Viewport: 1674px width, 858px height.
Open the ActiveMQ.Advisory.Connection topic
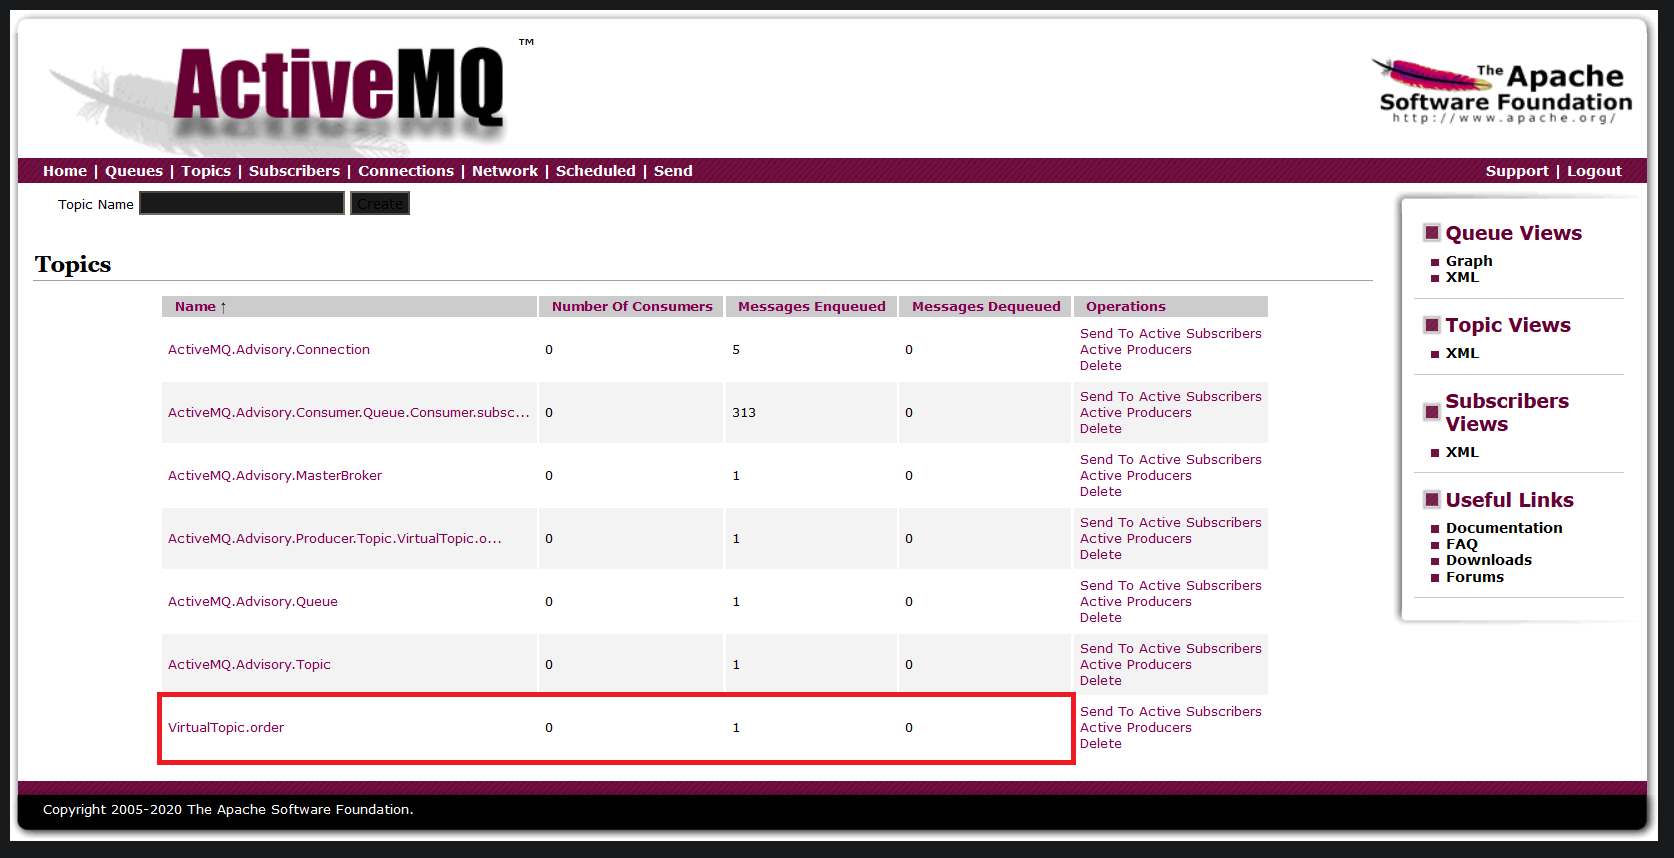[269, 350]
